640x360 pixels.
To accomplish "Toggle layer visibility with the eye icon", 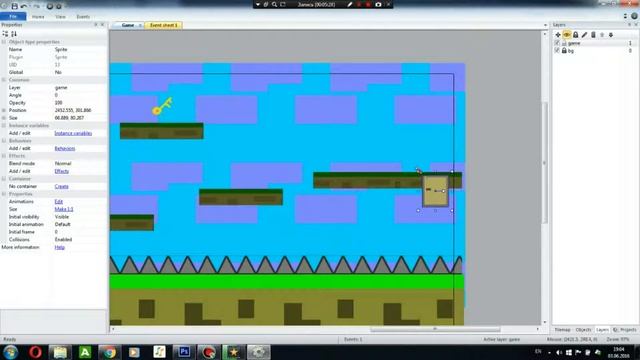I will 567,35.
